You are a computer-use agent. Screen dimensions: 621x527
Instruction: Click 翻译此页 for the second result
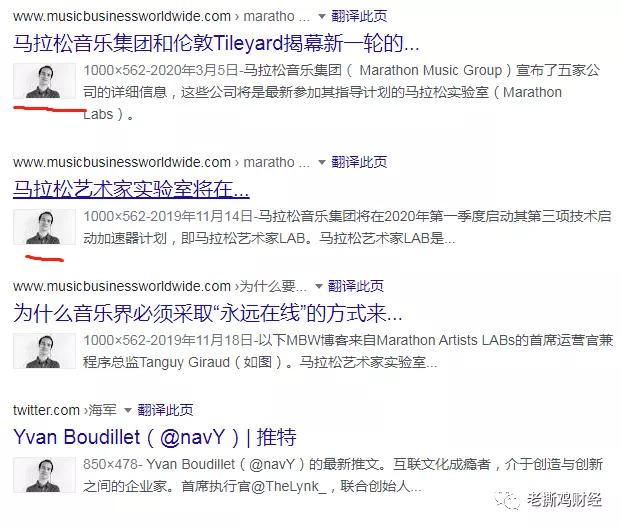coord(359,162)
